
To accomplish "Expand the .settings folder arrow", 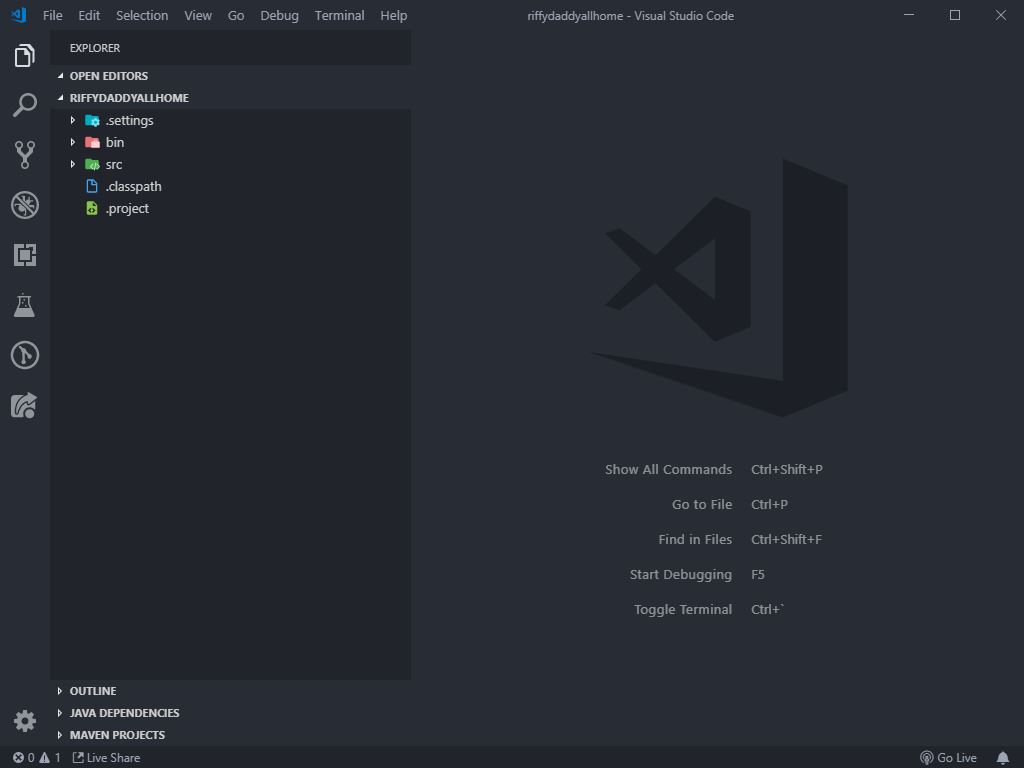I will (72, 120).
